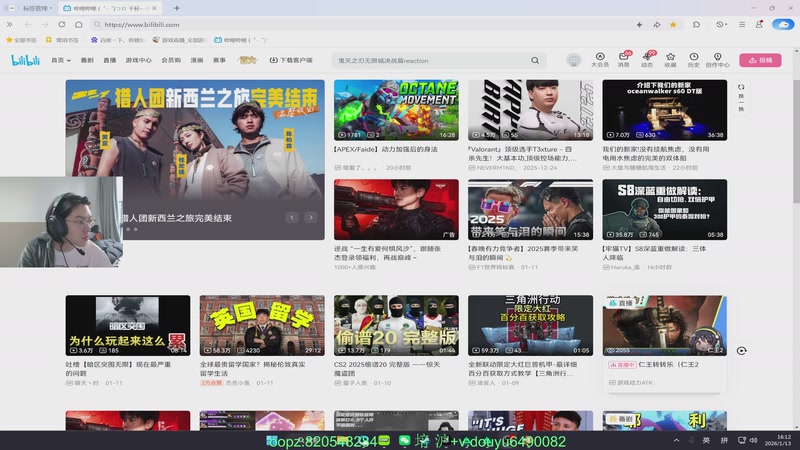The height and width of the screenshot is (450, 800).
Task: Click the browser account profile icon
Action: (759, 24)
